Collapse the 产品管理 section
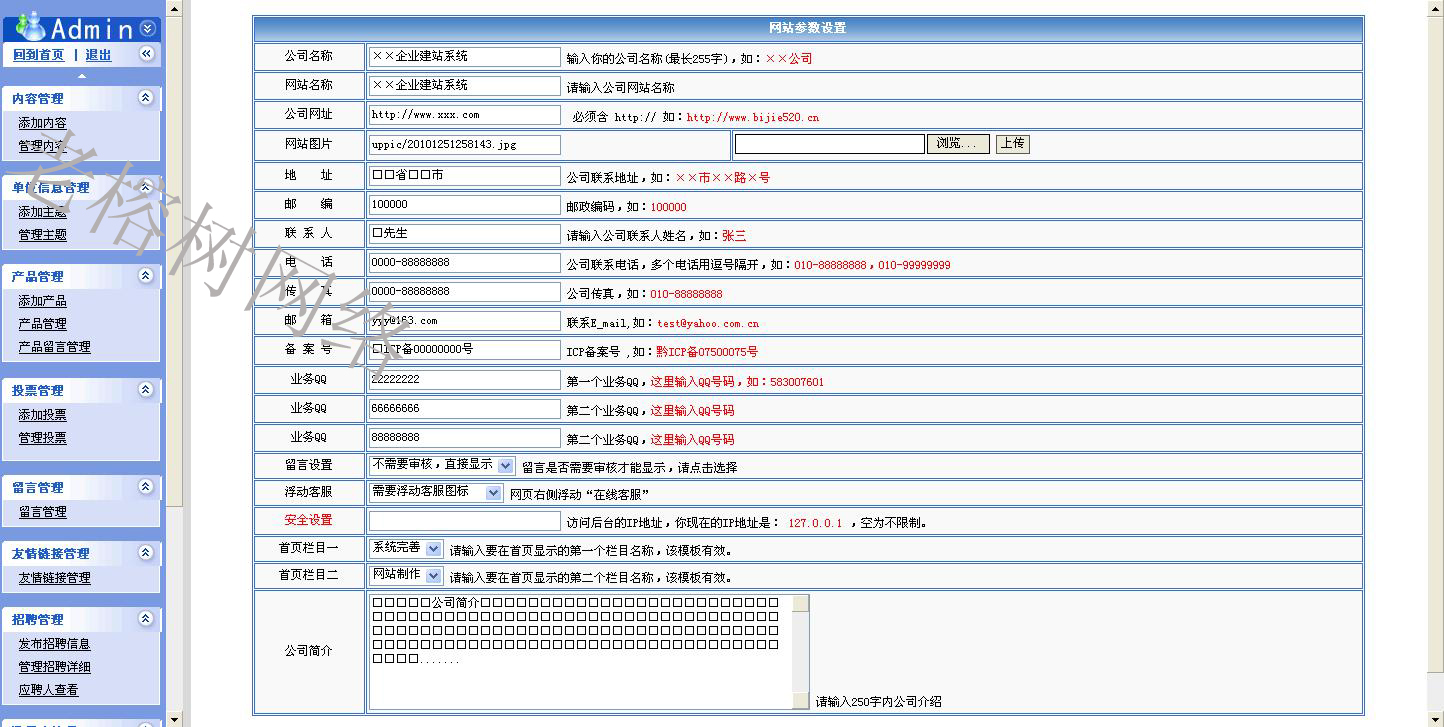Image resolution: width=1444 pixels, height=727 pixels. click(145, 275)
